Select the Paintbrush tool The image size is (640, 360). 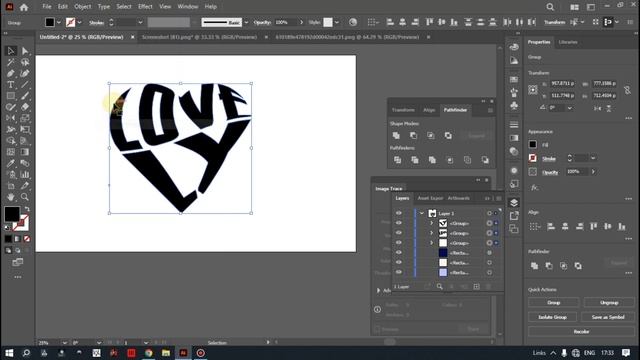tap(25, 96)
